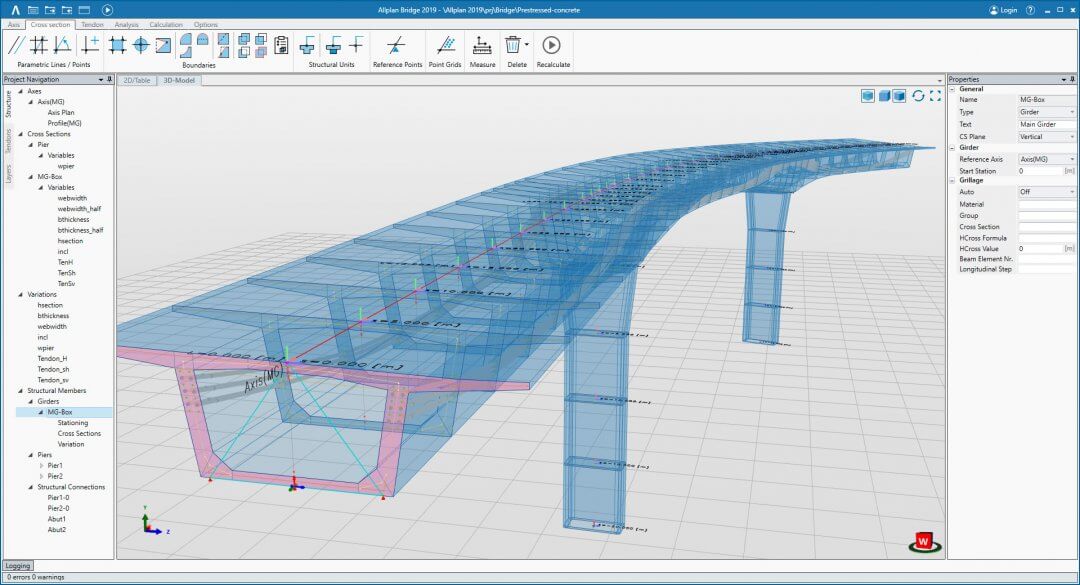Open the Point Grids tool

coord(446,44)
